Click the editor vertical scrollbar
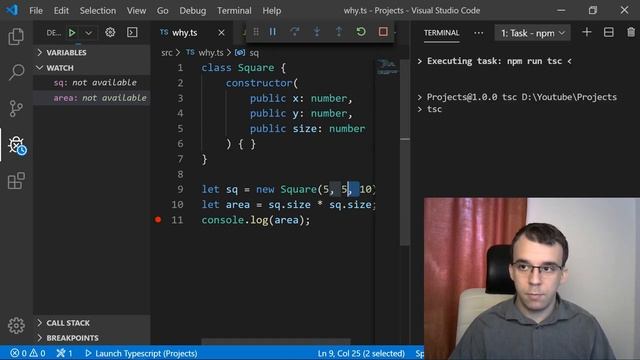 click(404, 153)
